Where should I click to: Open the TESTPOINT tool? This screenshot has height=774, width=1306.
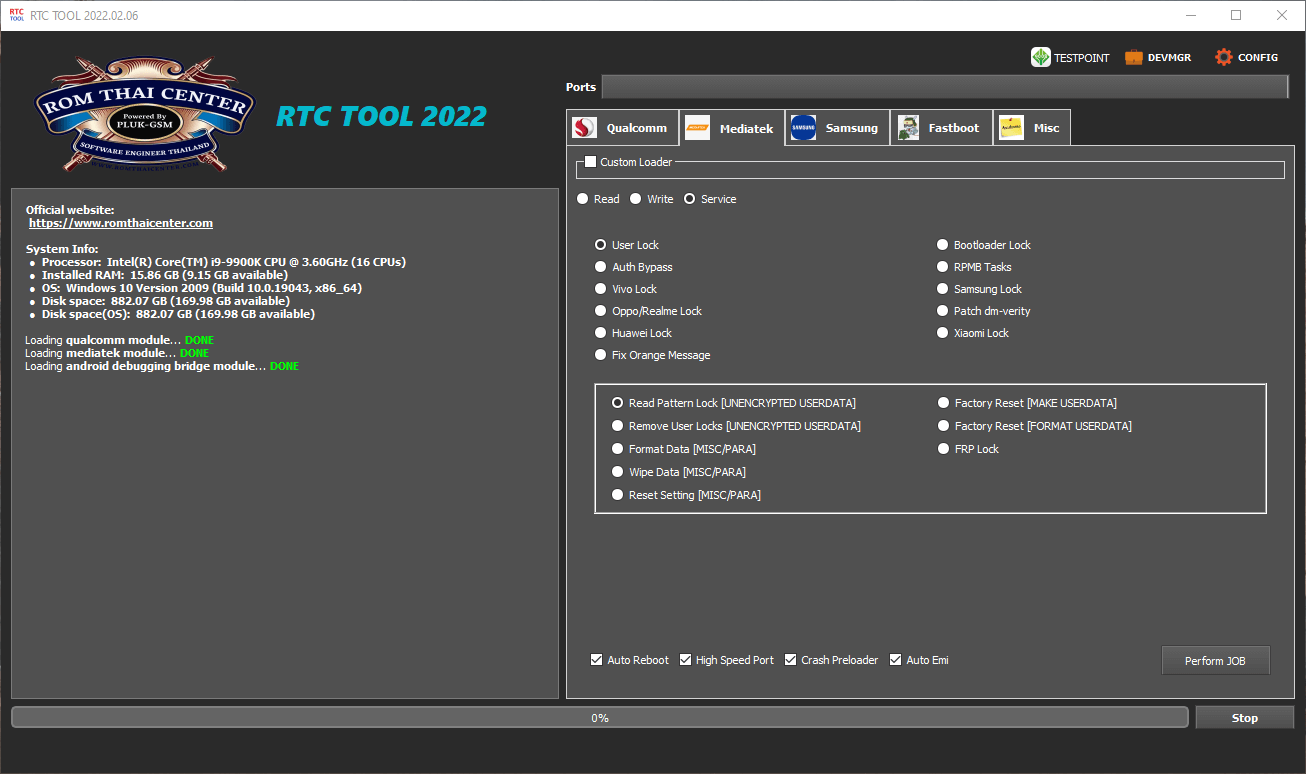click(x=1070, y=57)
